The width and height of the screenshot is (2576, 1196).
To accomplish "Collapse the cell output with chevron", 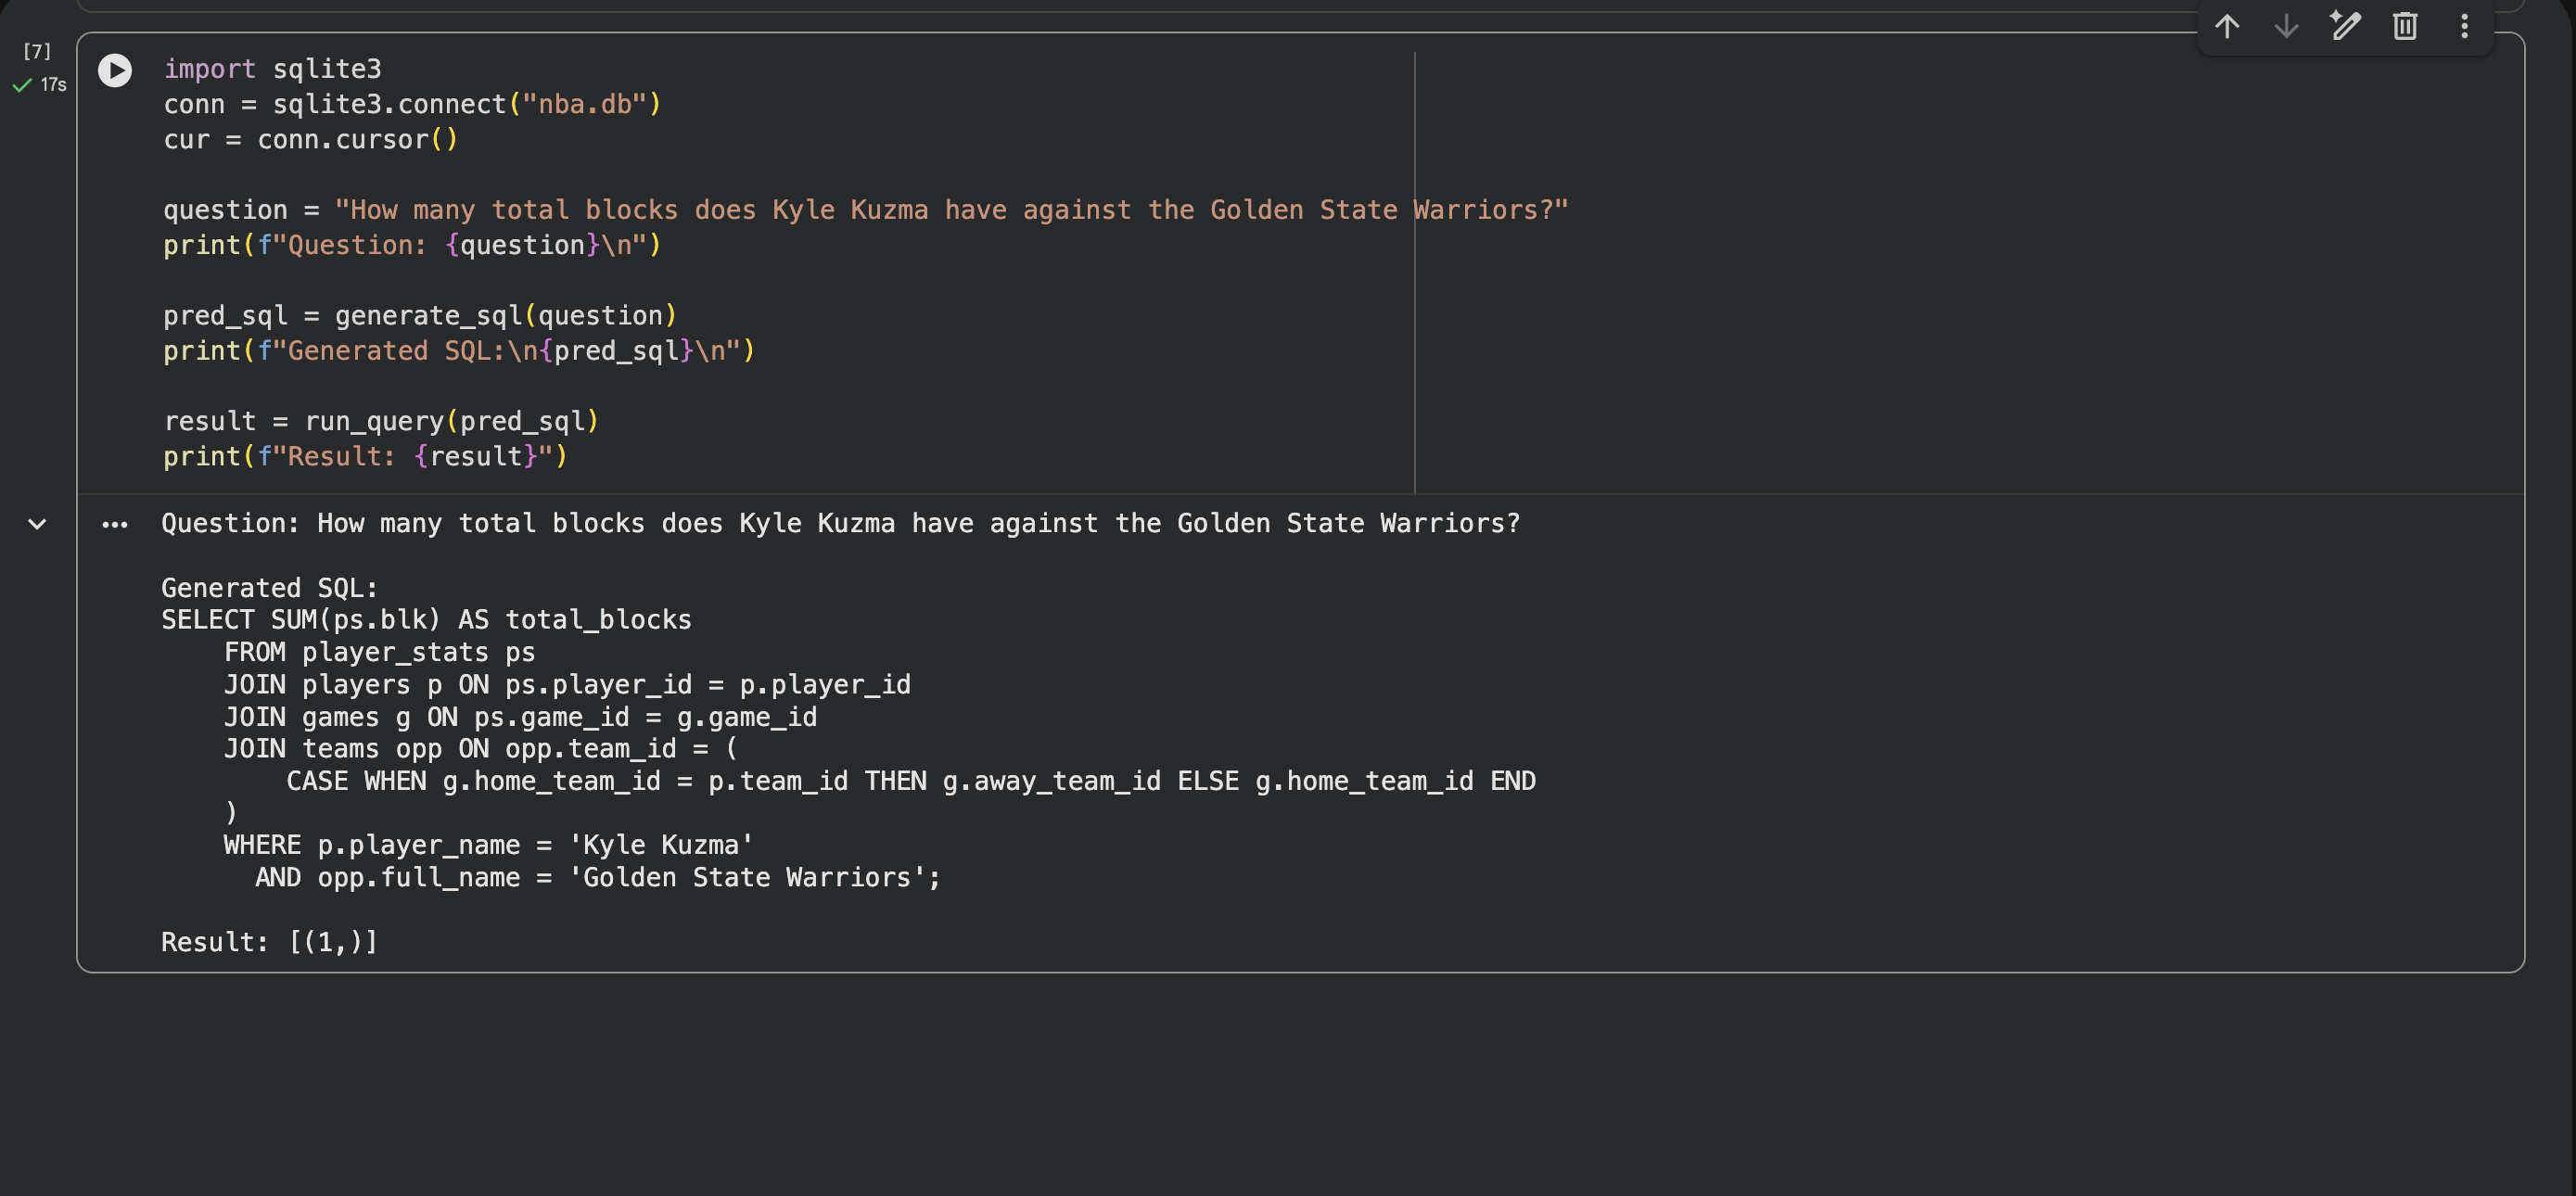I will [37, 524].
